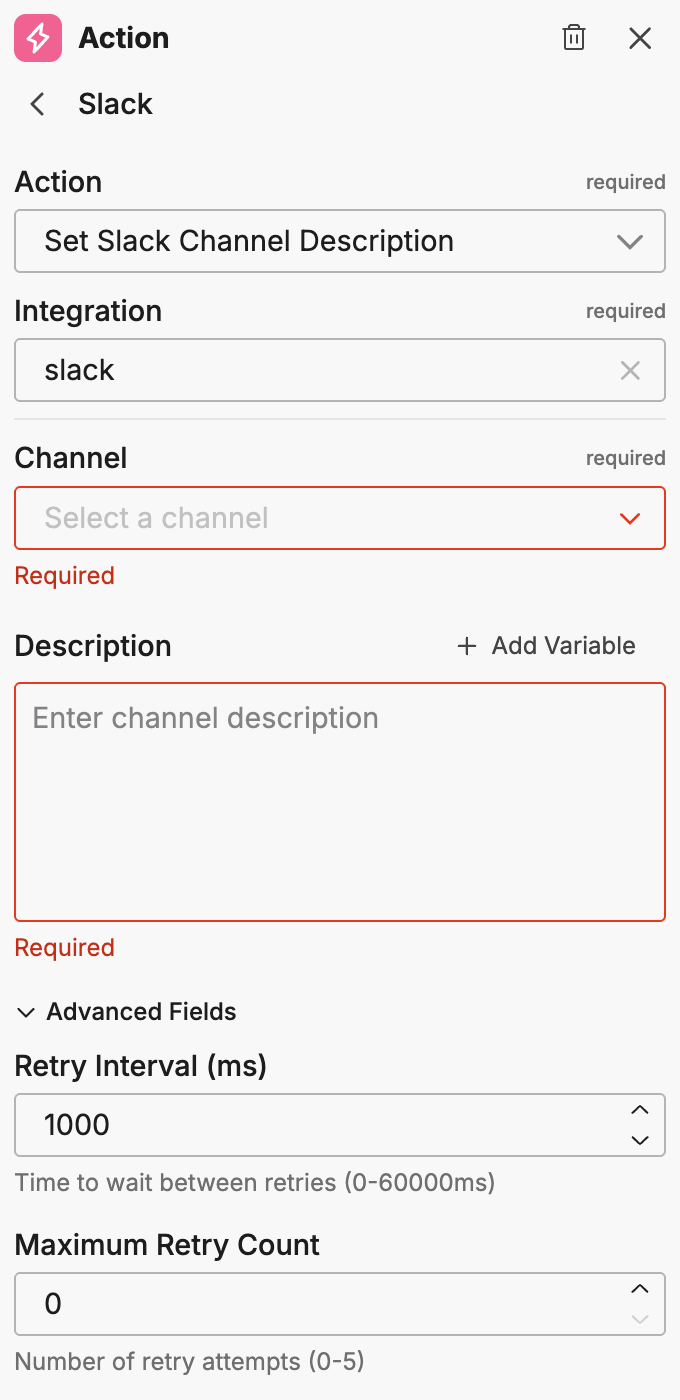Delete the action with trash icon
The height and width of the screenshot is (1400, 680).
click(x=574, y=39)
